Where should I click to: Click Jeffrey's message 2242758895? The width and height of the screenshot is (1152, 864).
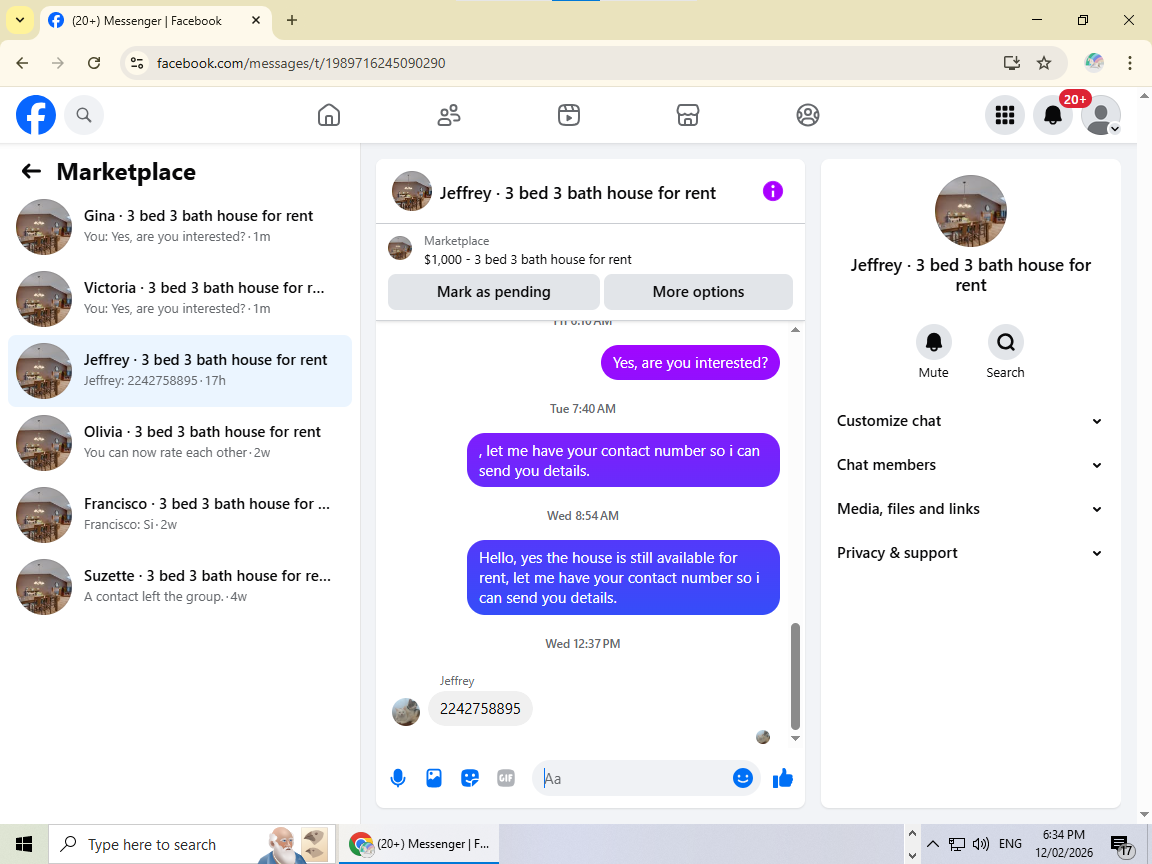[x=480, y=709]
